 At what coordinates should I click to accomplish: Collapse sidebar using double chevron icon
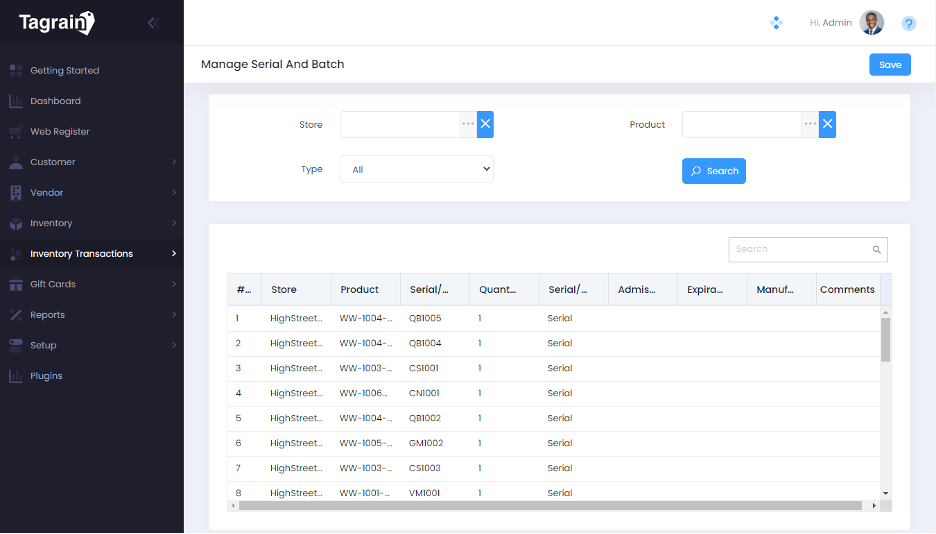pos(153,23)
